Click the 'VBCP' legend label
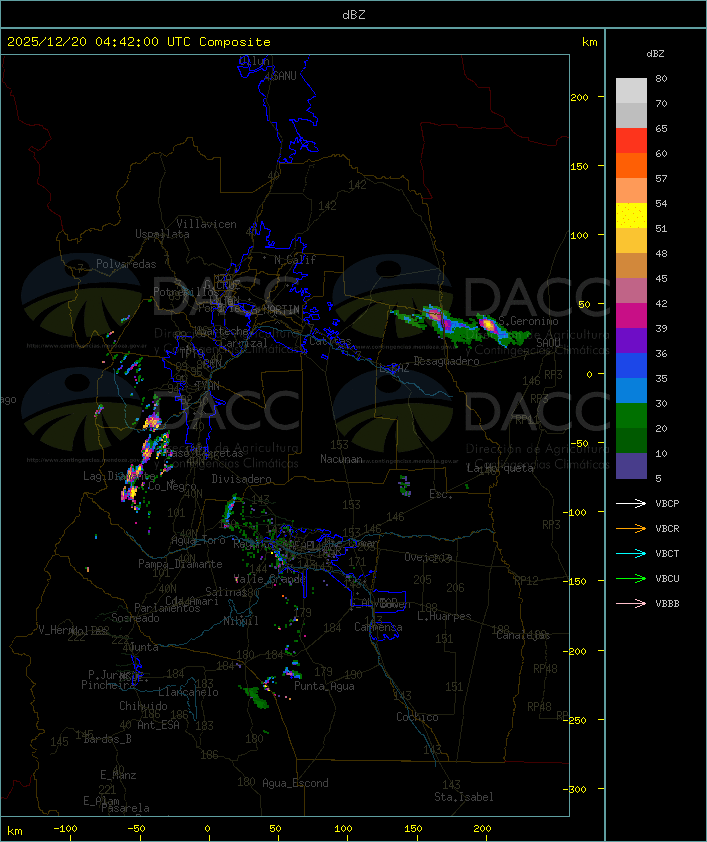Viewport: 707px width, 842px height. point(667,504)
